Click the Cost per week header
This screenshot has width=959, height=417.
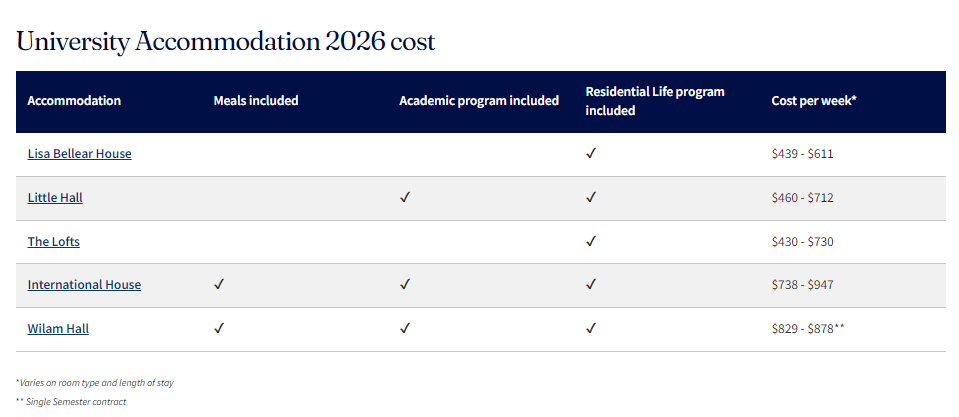(x=814, y=101)
